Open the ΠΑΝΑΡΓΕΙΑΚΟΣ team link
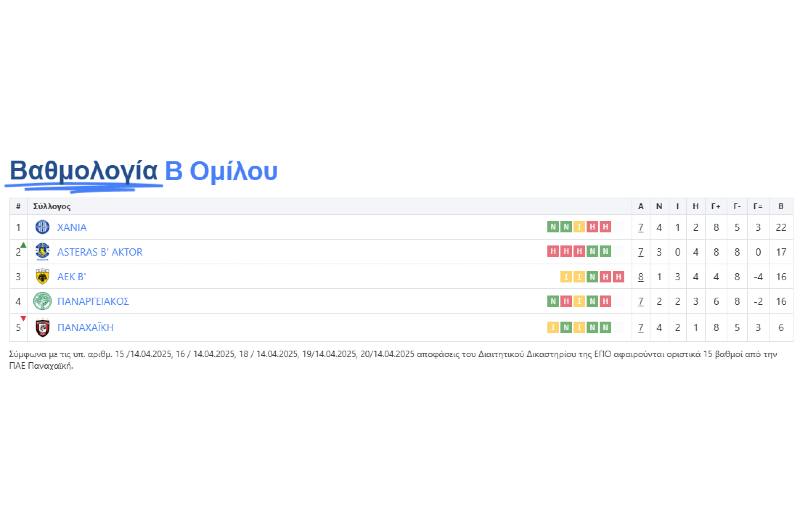Image resolution: width=800 pixels, height=525 pixels. [x=93, y=301]
